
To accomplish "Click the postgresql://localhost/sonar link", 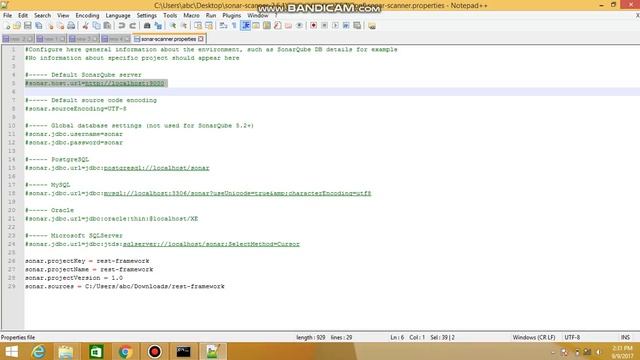I will [x=156, y=168].
